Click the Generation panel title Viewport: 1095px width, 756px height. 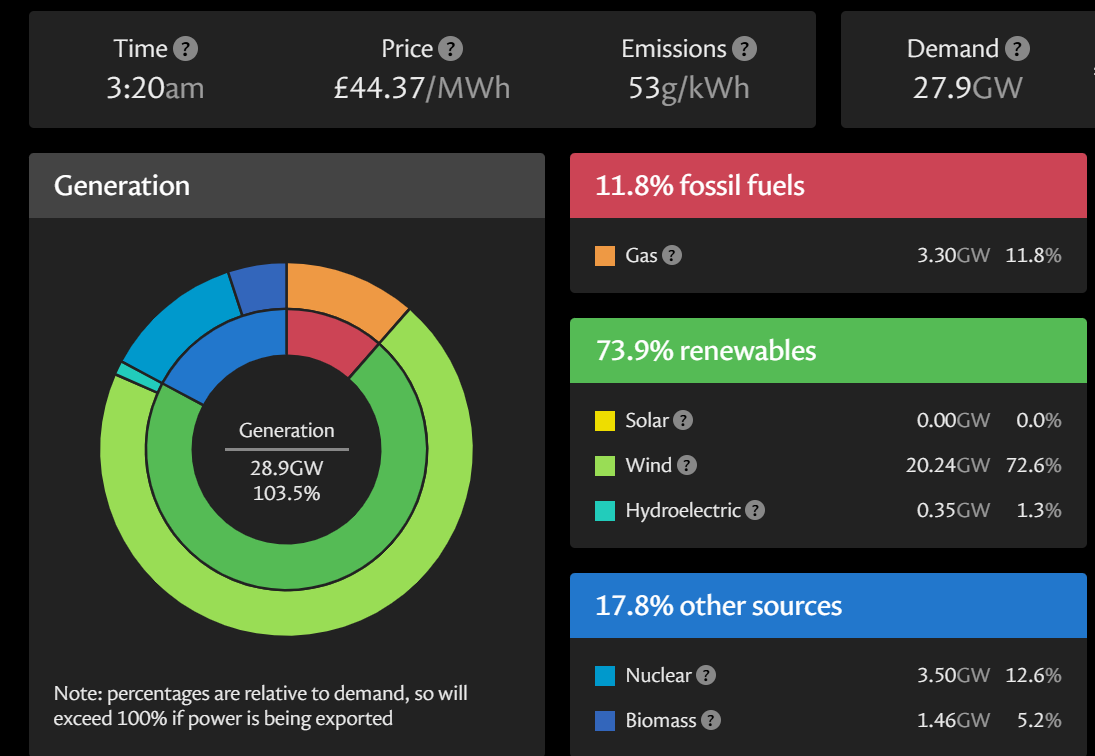coord(122,186)
